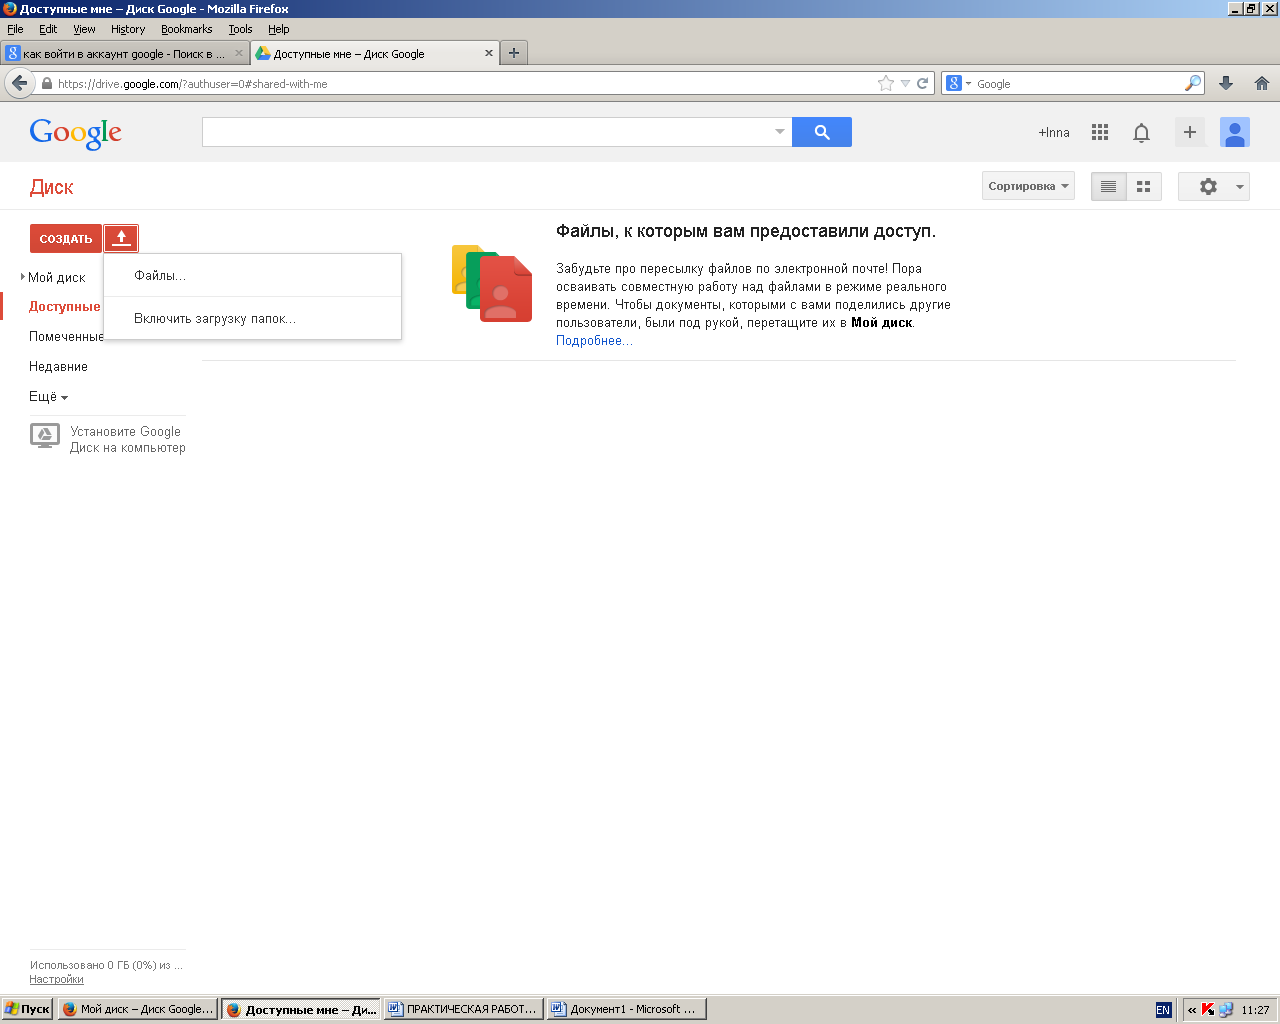
Task: Click Установите Google Диск на компьютер
Action: coord(127,440)
